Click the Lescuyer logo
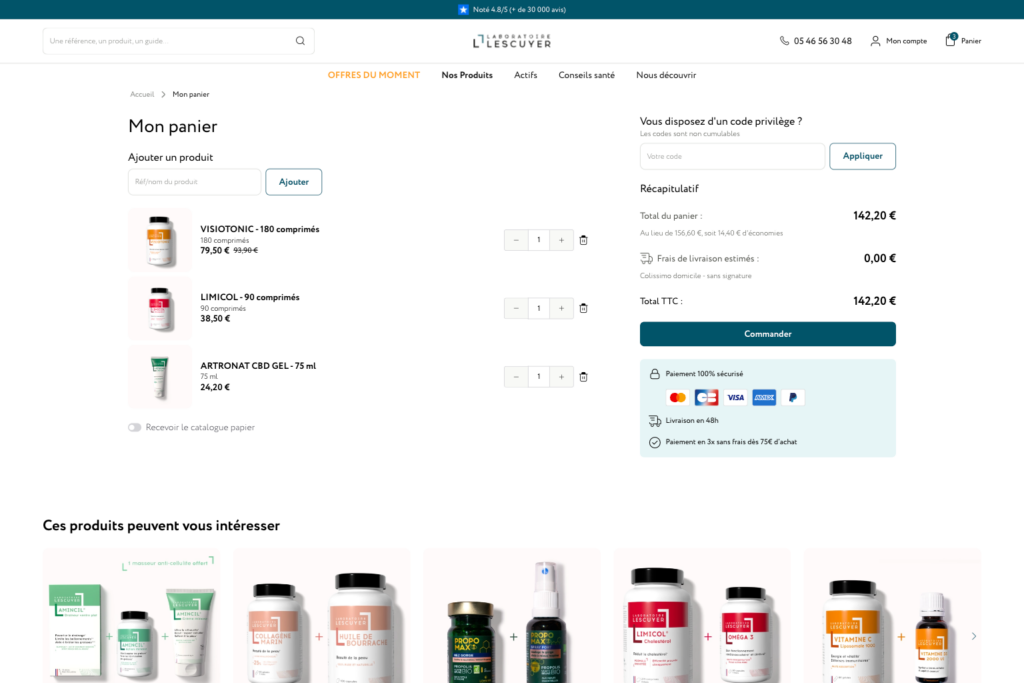This screenshot has height=683, width=1024. coord(512,41)
